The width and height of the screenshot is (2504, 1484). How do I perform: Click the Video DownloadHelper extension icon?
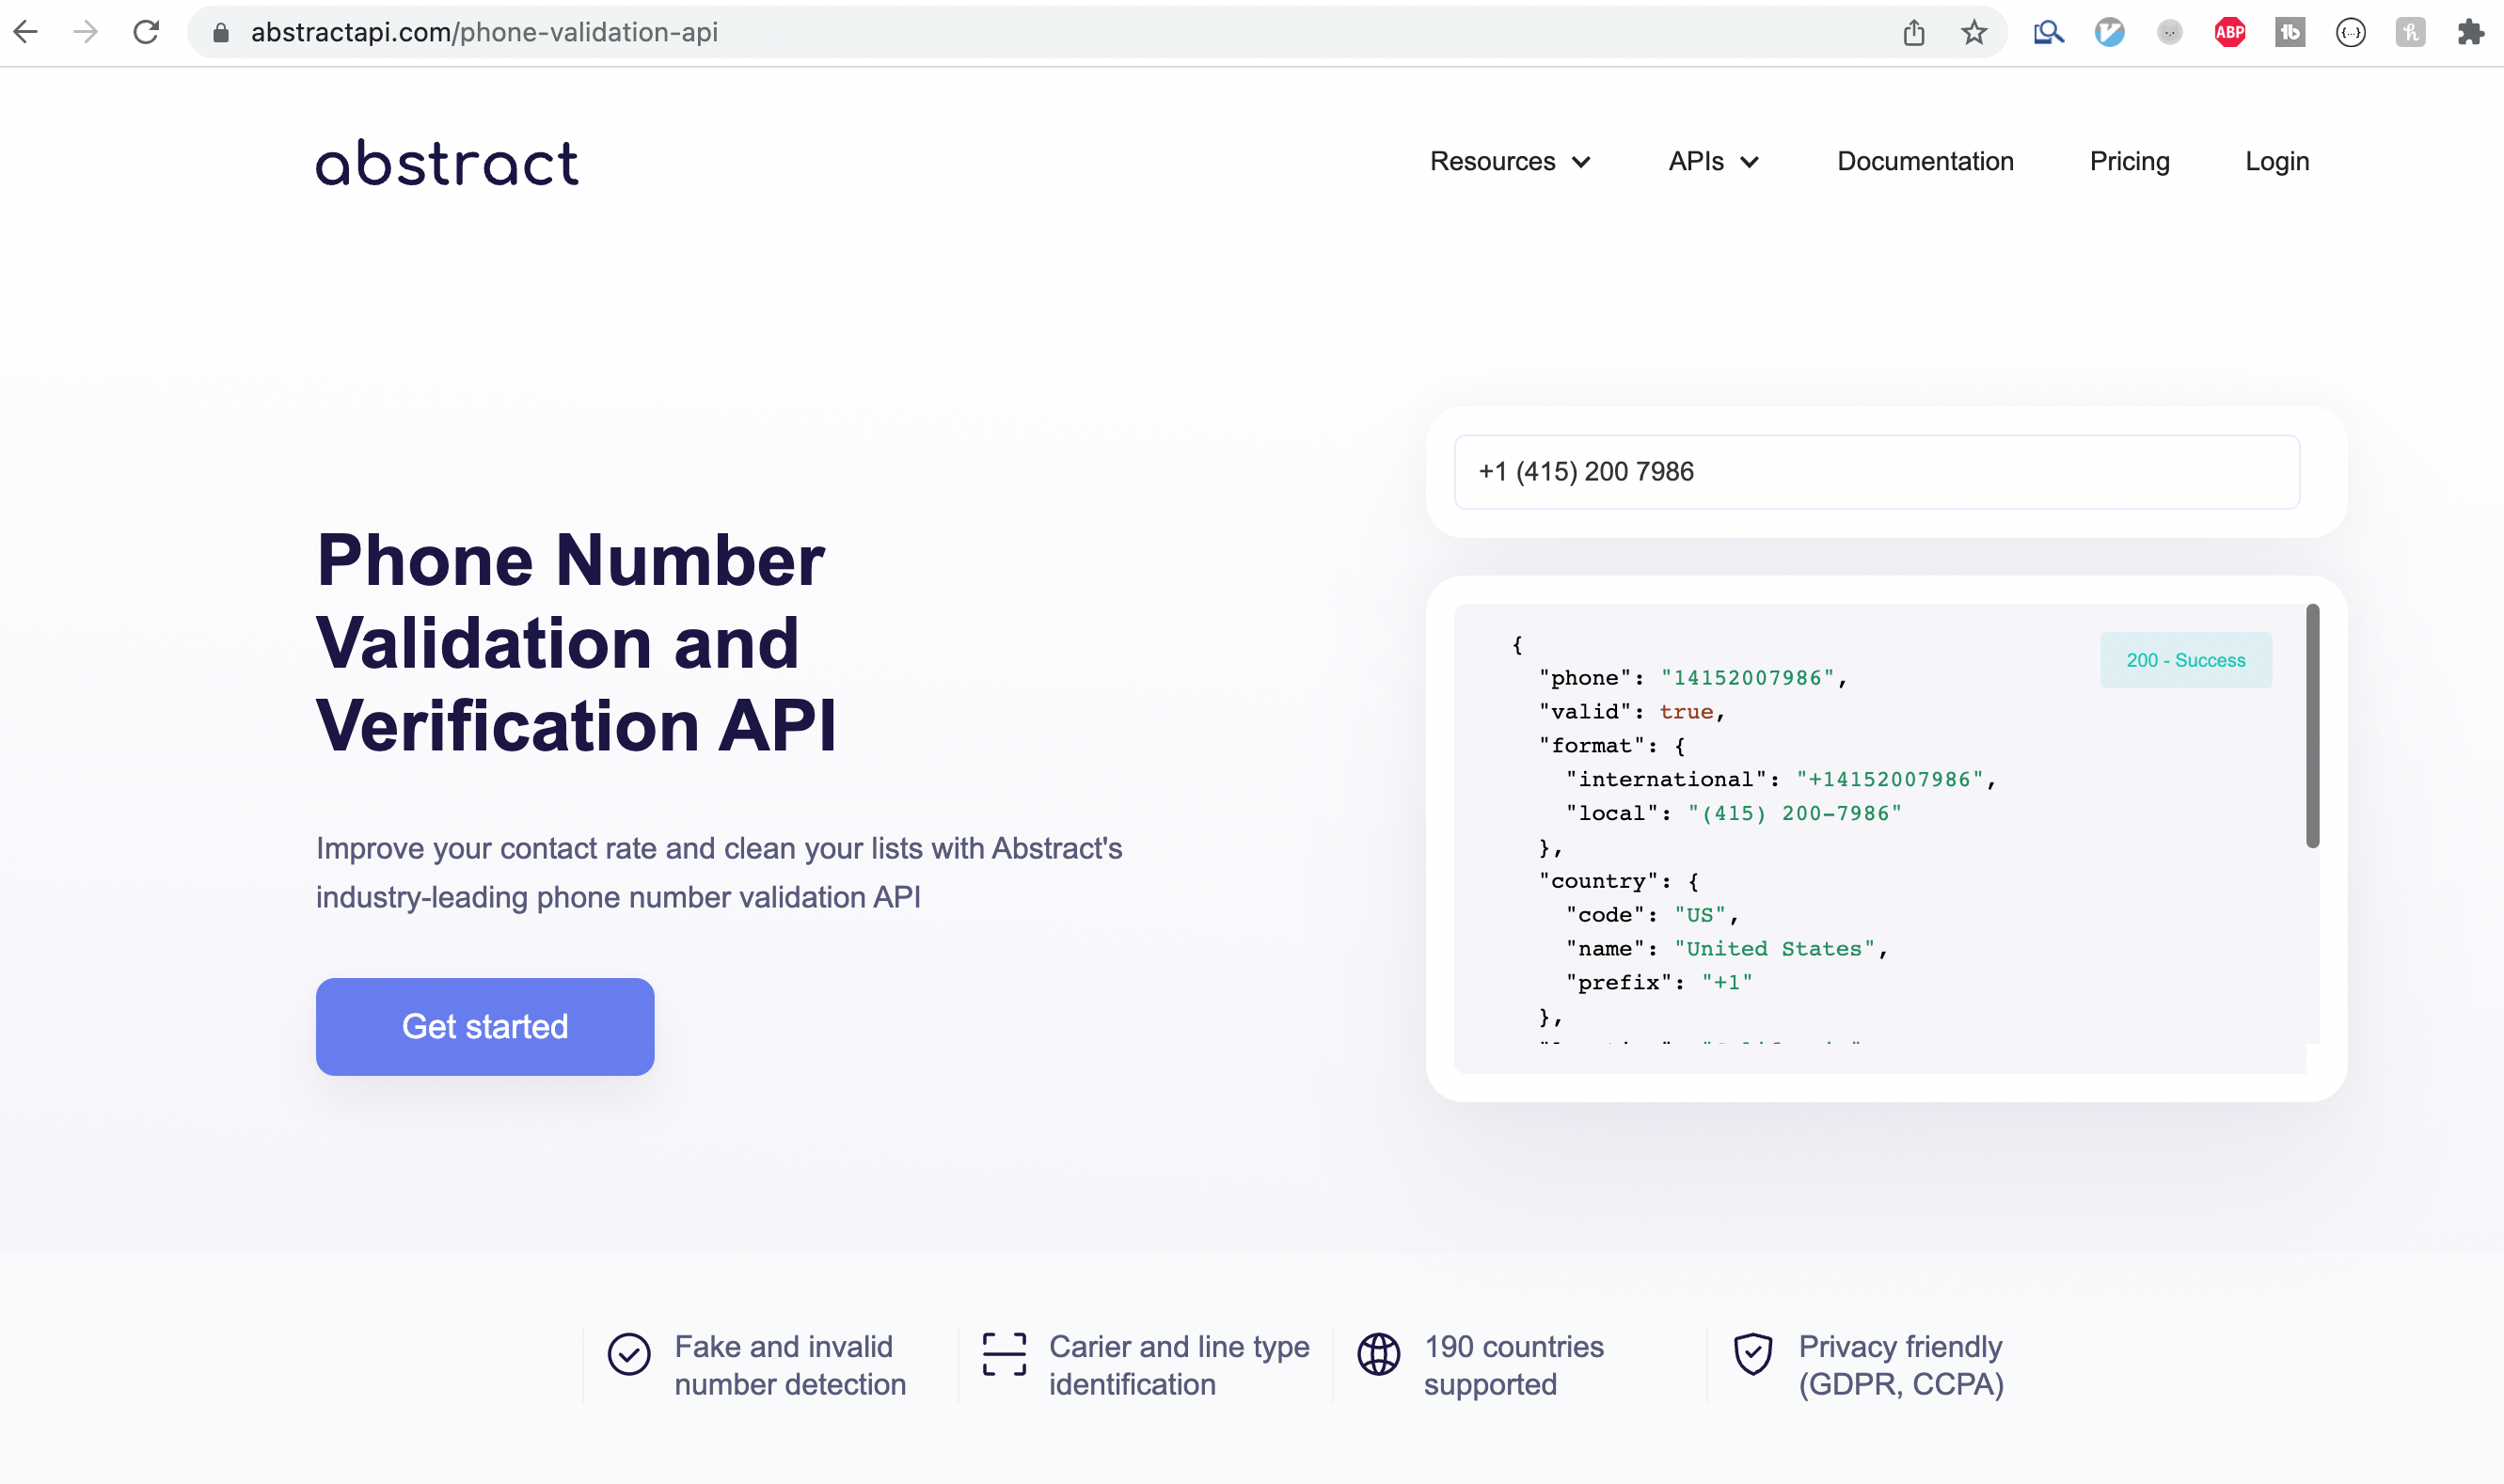(x=2108, y=31)
